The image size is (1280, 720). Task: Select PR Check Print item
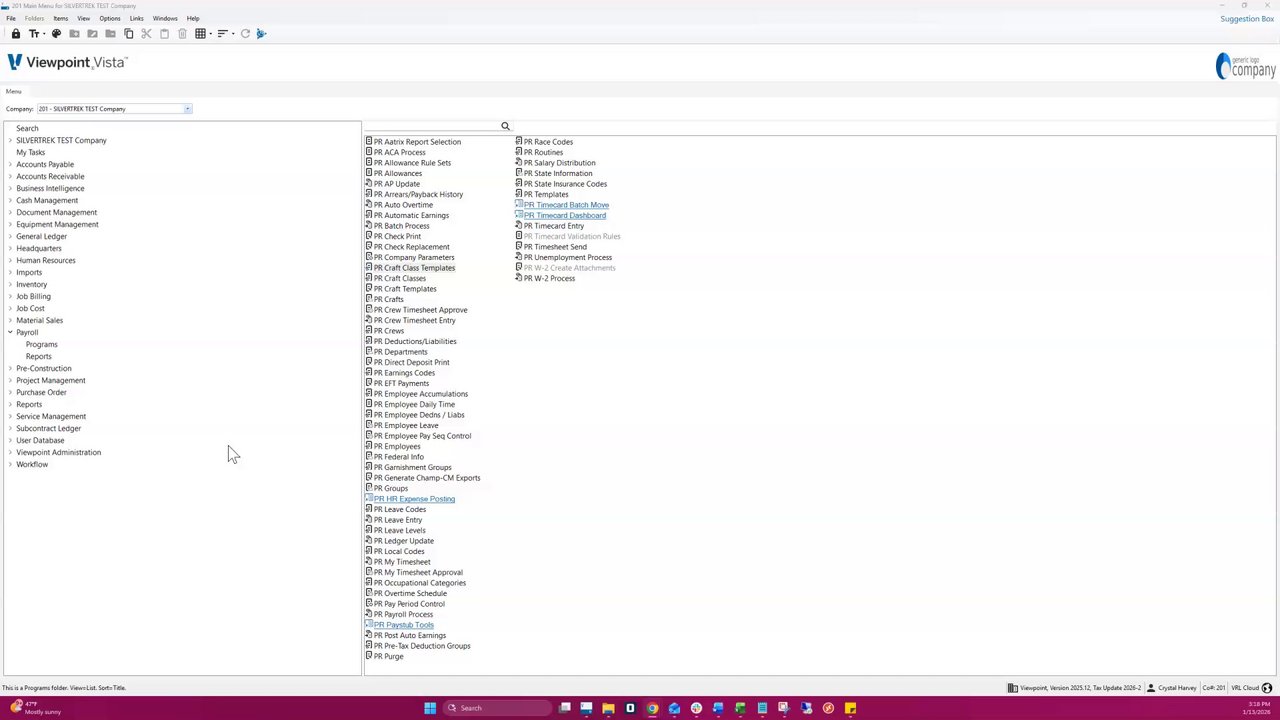397,236
